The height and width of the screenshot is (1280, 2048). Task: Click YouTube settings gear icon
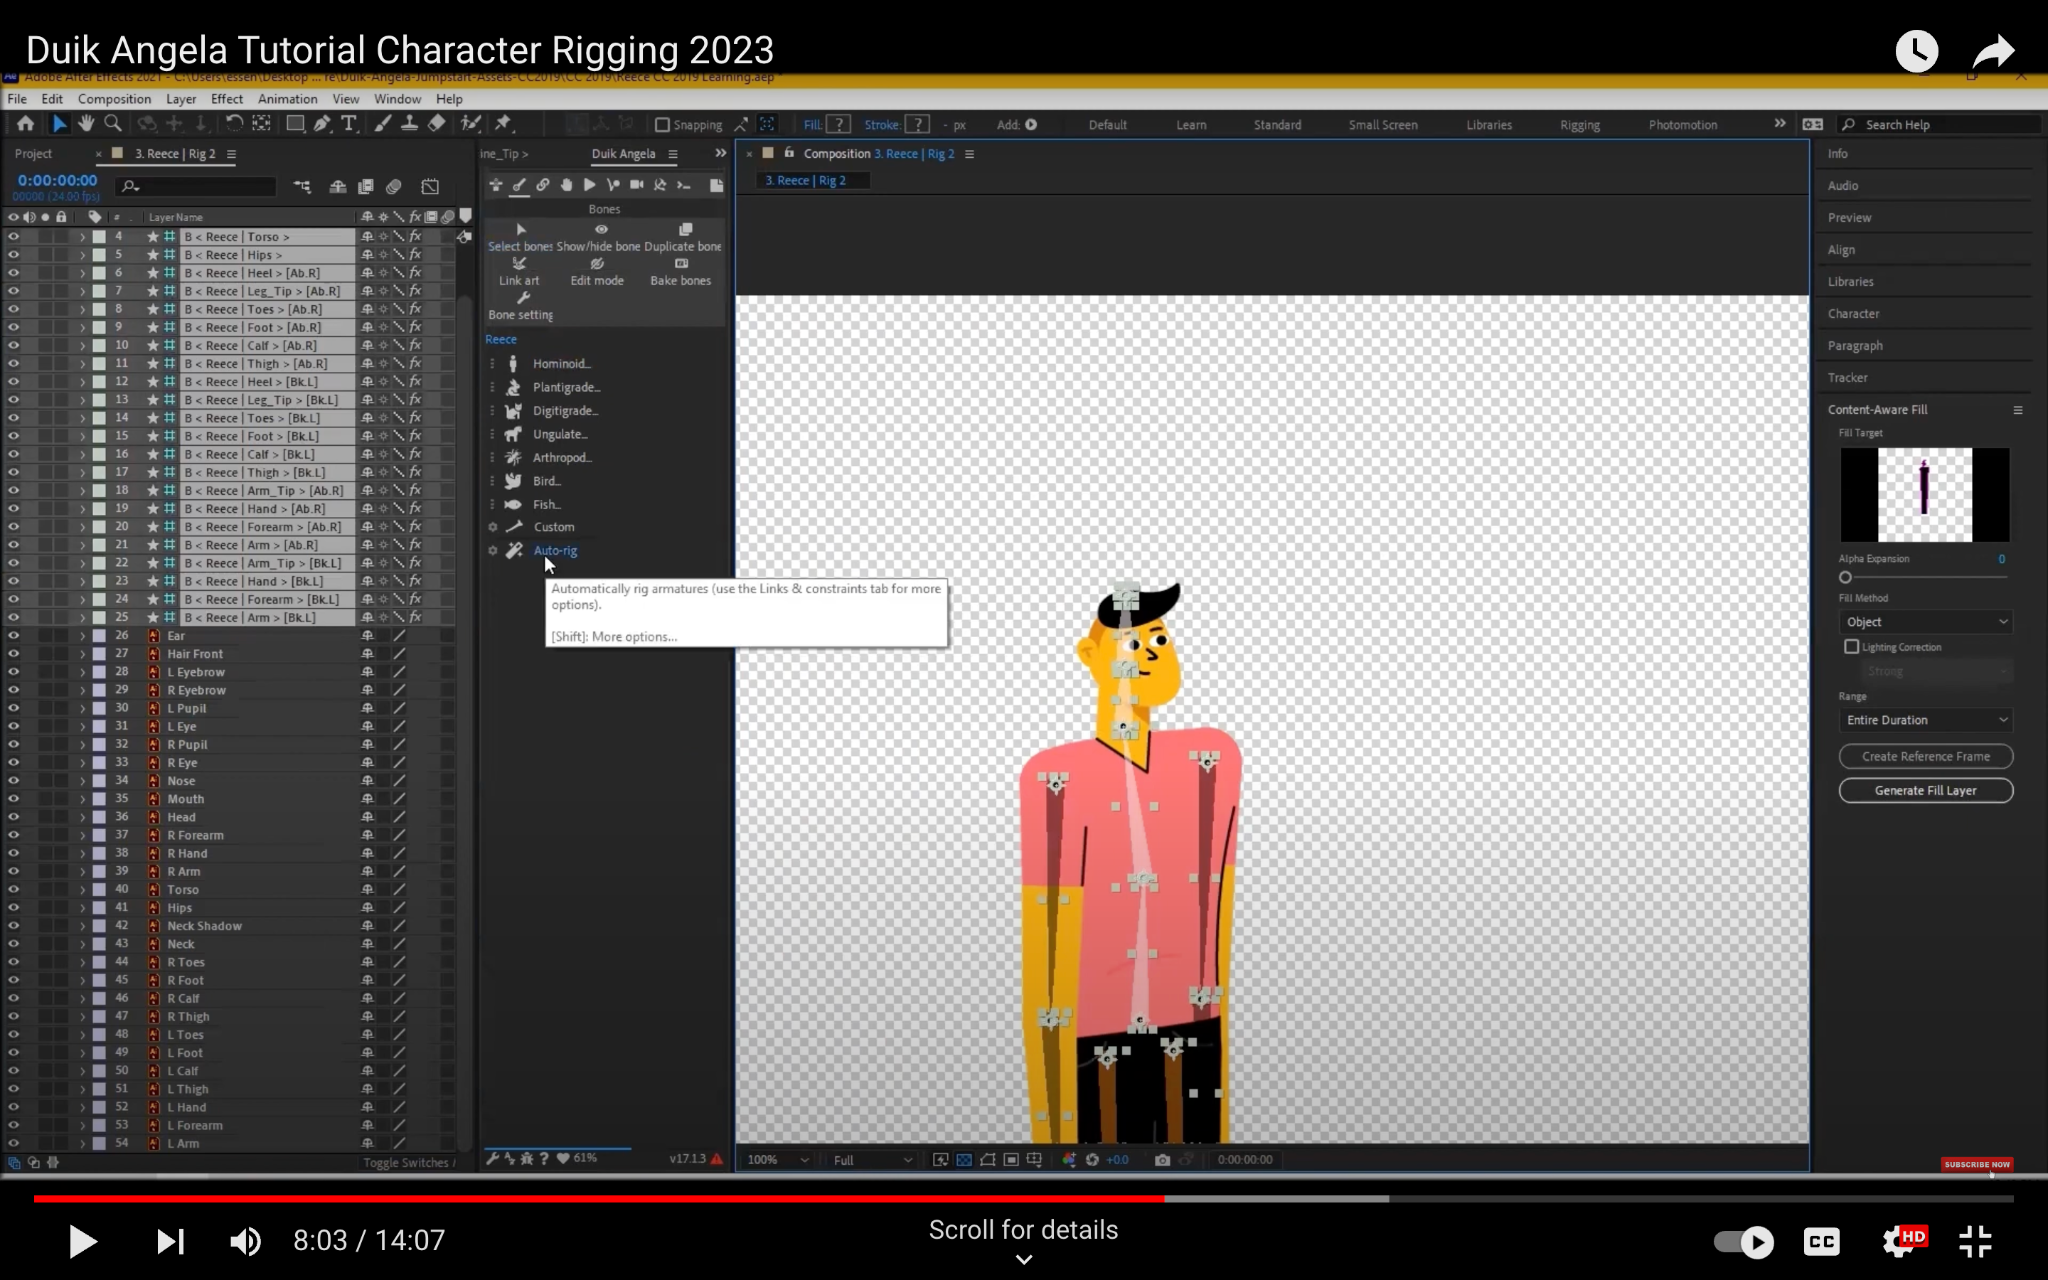pos(1897,1241)
